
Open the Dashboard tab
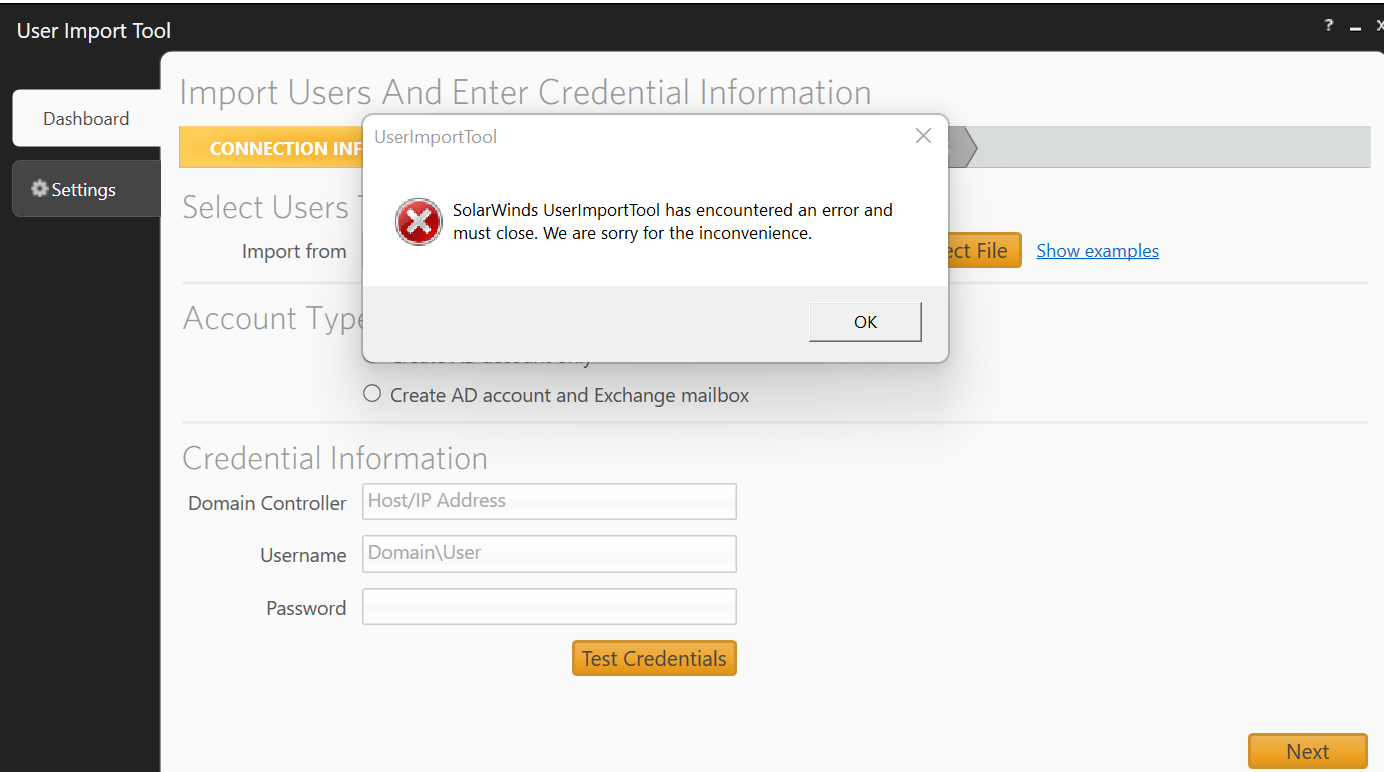[86, 118]
